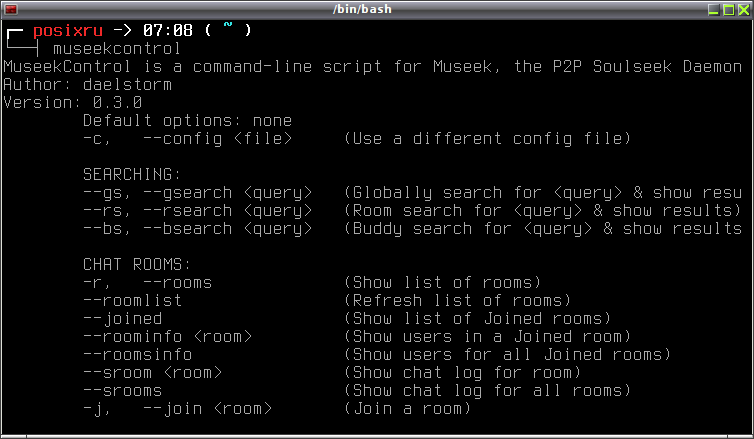This screenshot has height=439, width=754.
Task: Click the '--srooms' option text
Action: click(123, 390)
